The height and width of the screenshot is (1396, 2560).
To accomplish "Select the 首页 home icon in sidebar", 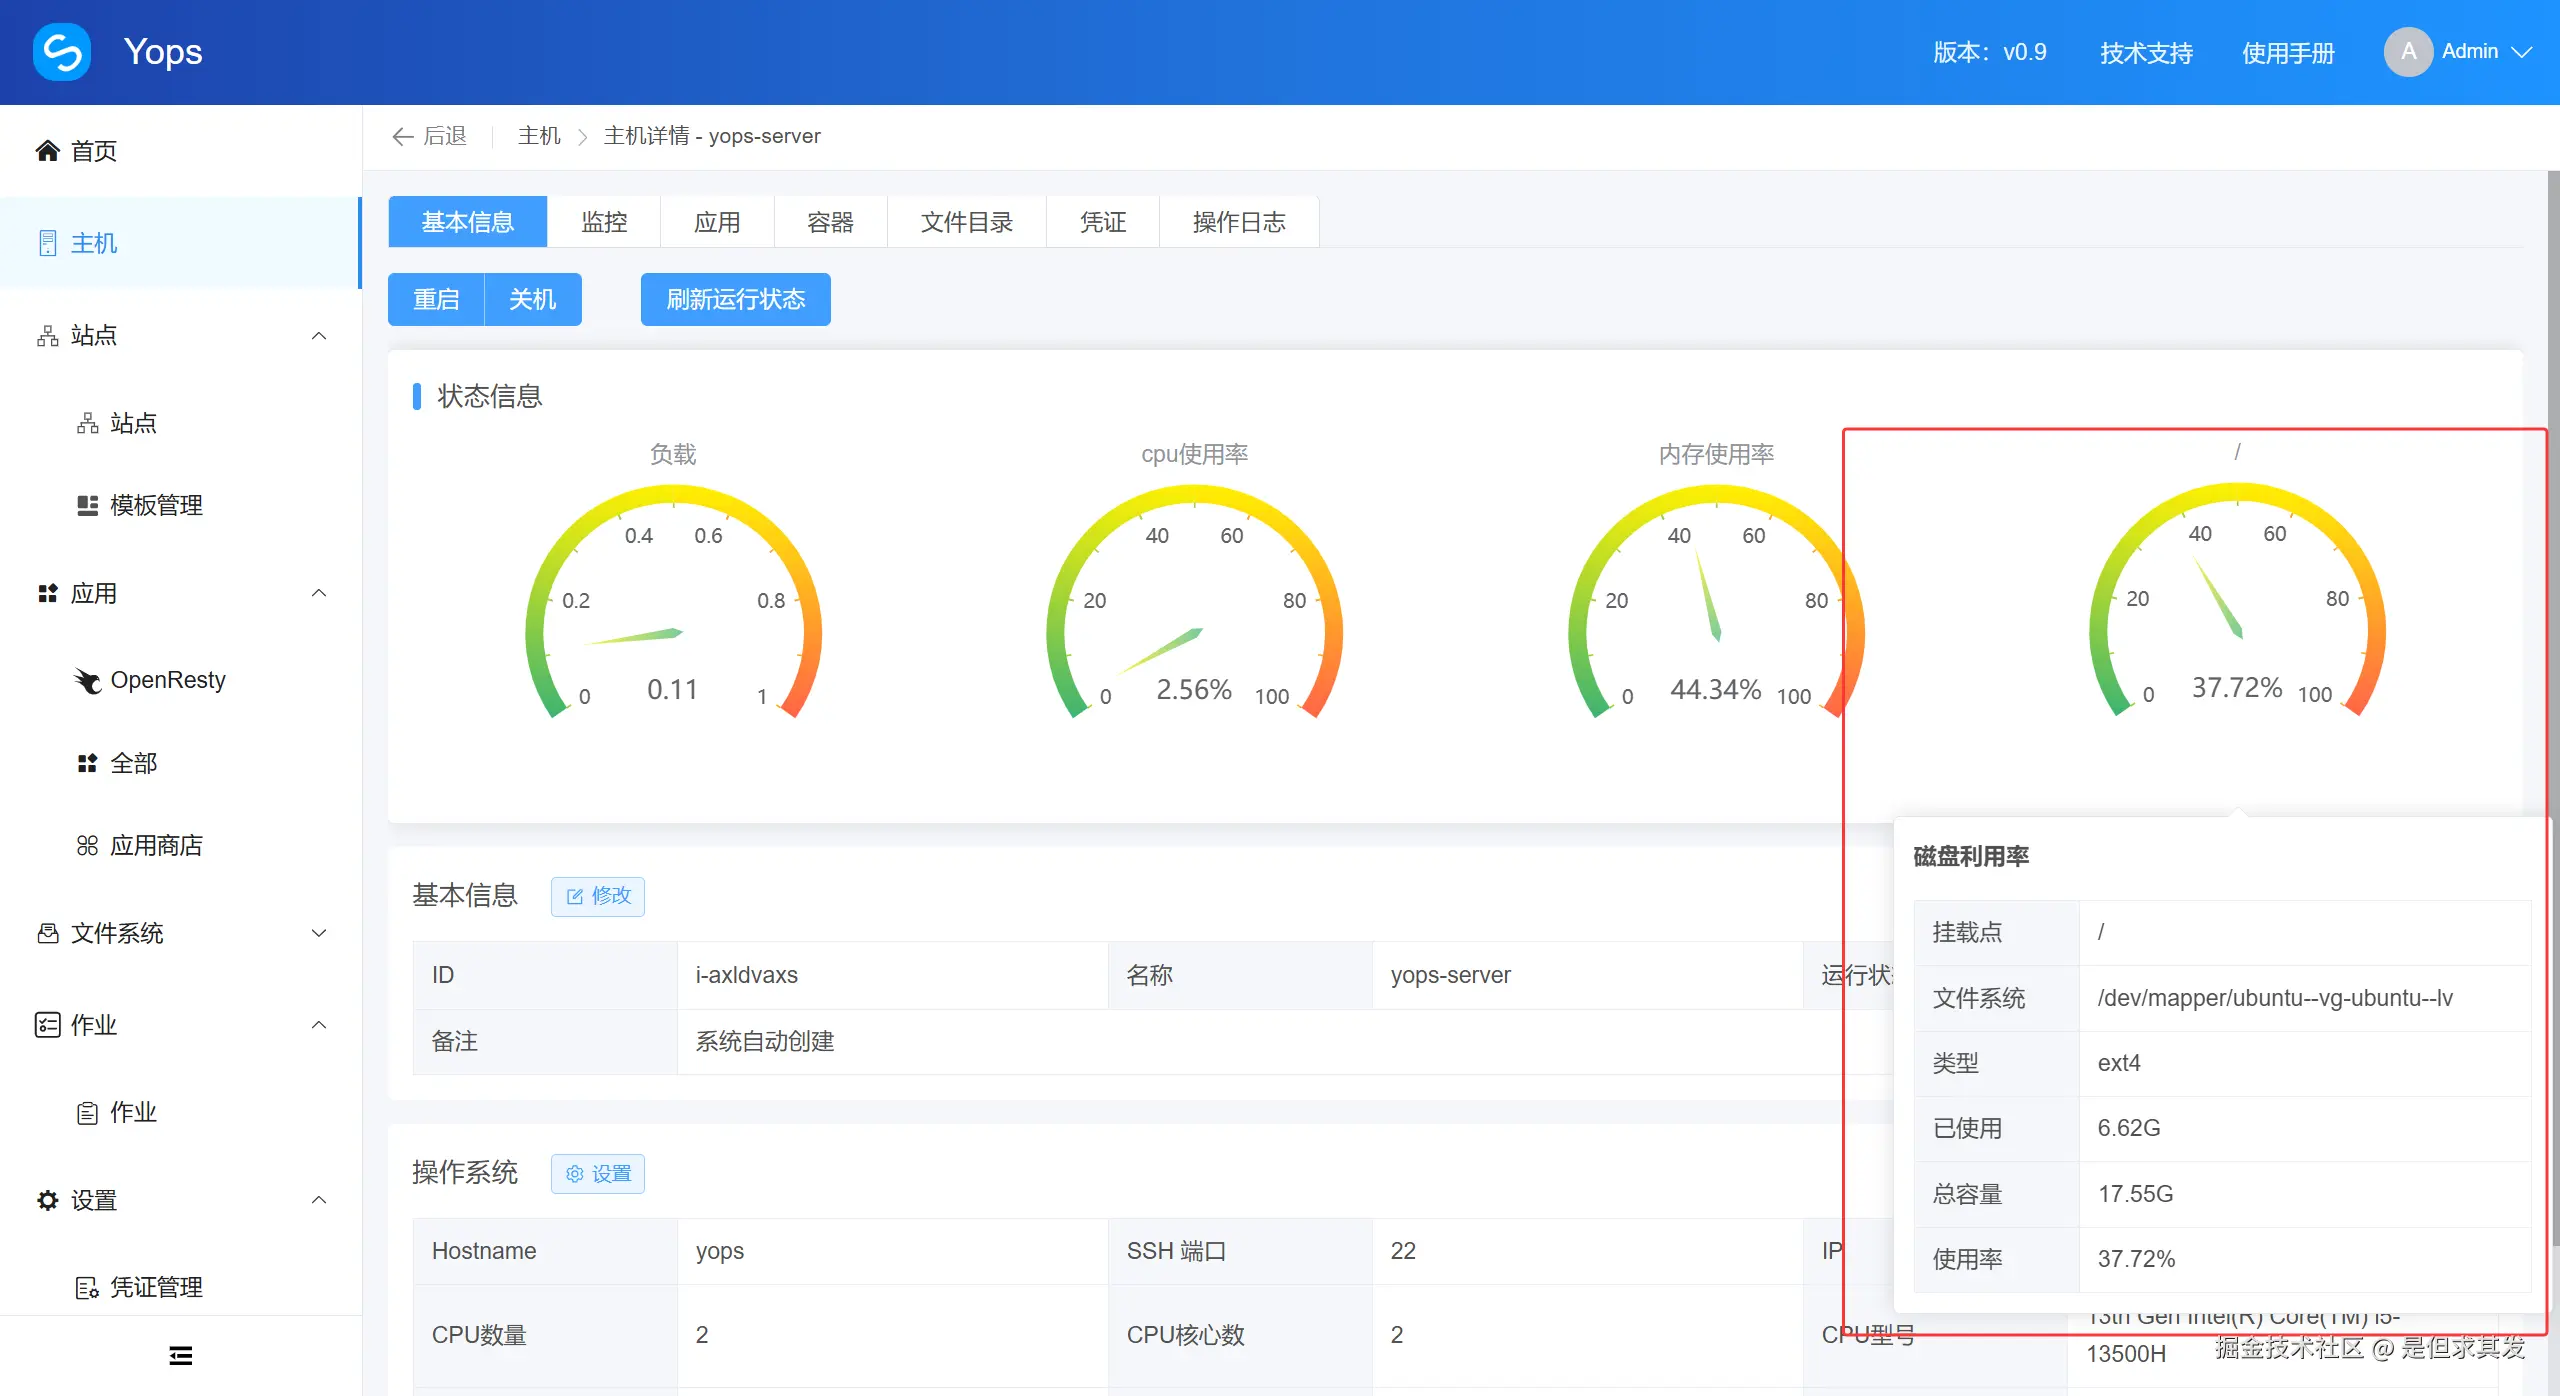I will 46,150.
